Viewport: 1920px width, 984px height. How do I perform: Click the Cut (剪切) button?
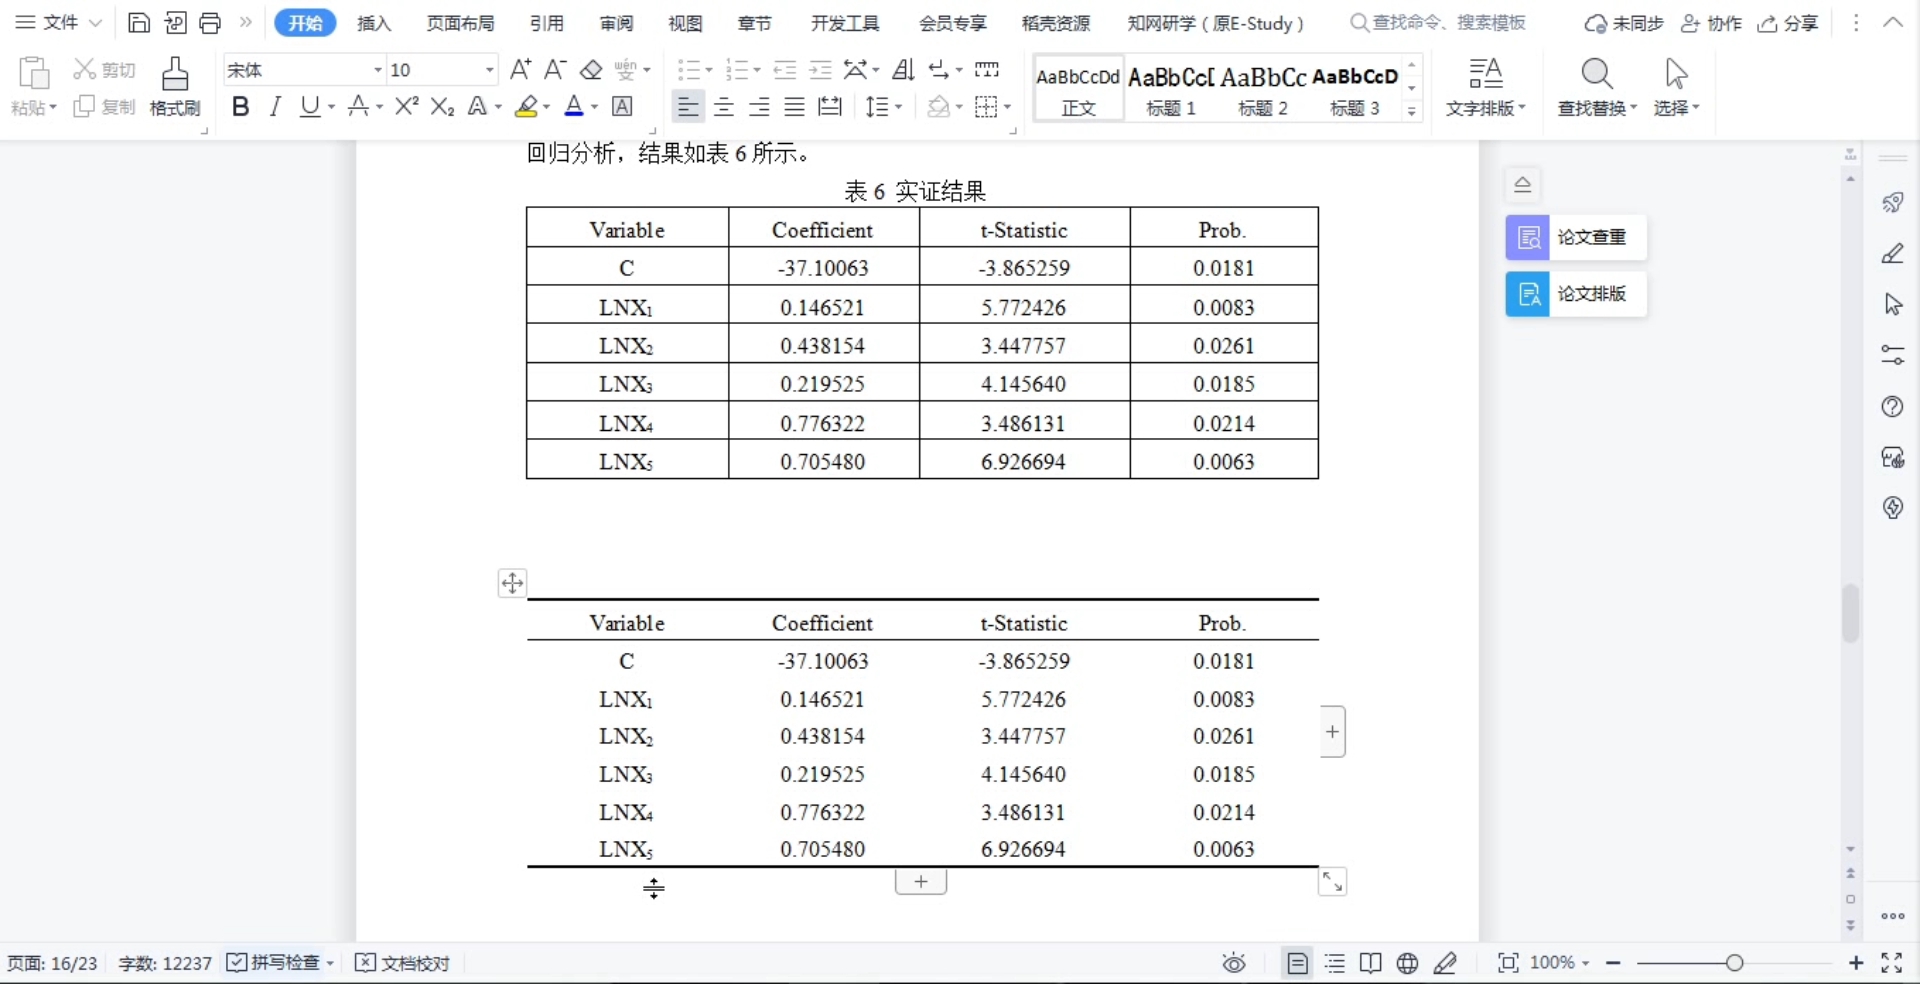click(104, 70)
